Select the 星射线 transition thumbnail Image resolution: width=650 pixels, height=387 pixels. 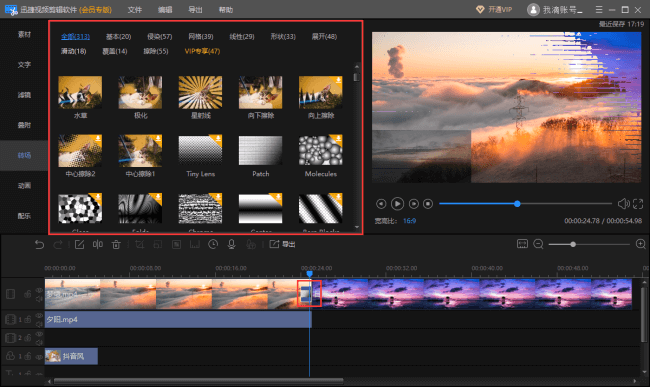click(x=200, y=92)
